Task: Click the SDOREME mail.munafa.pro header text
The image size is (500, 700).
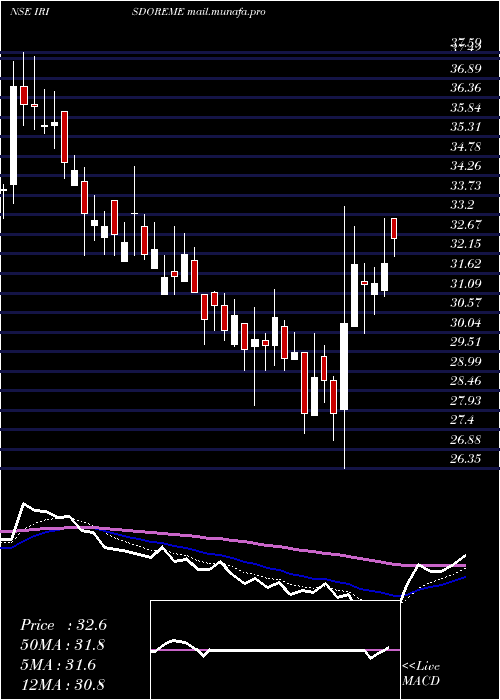Action: 199,12
